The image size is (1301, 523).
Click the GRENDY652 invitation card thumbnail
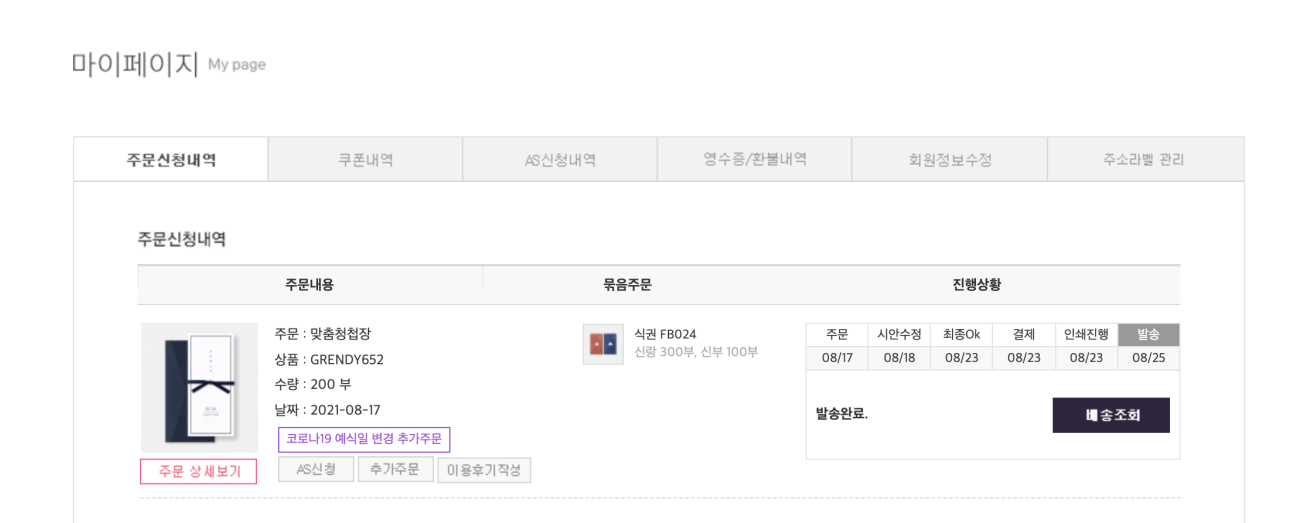point(199,387)
